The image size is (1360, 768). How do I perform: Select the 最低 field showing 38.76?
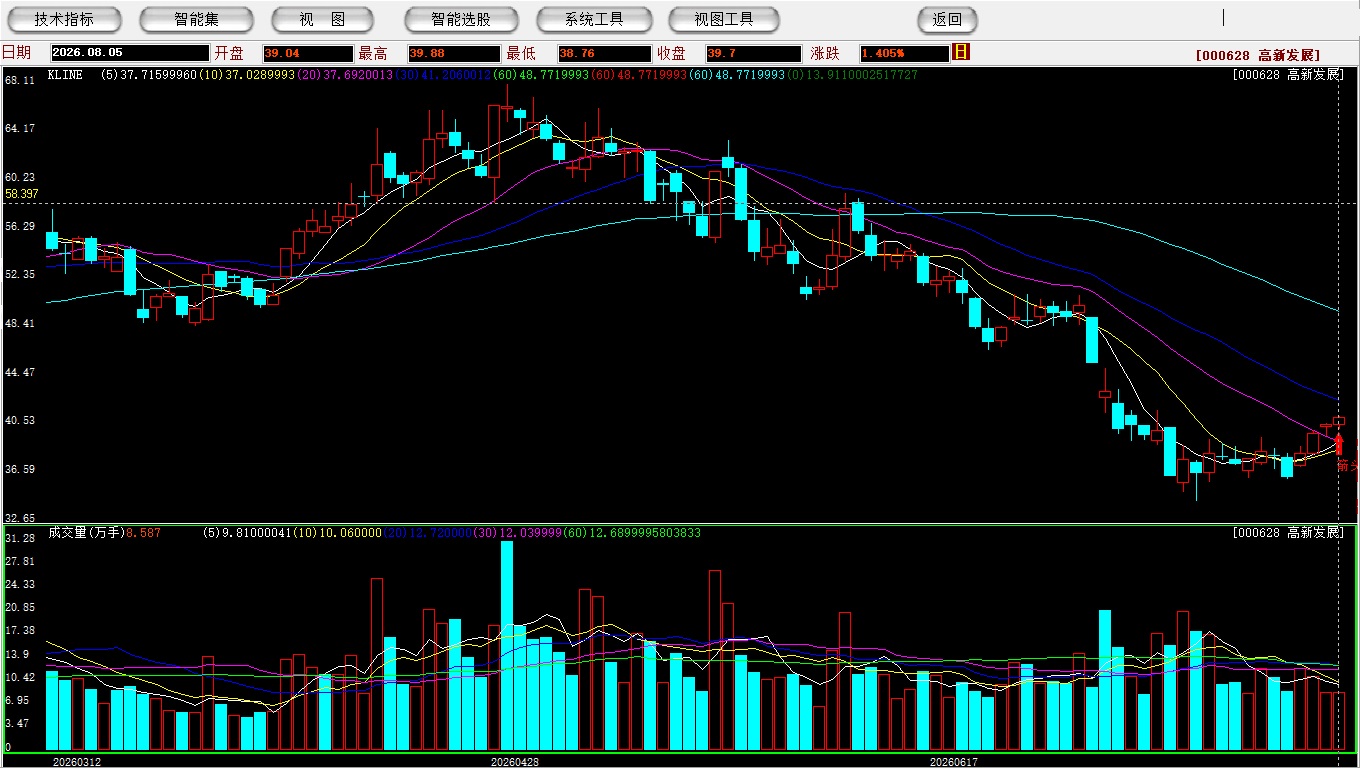(605, 53)
